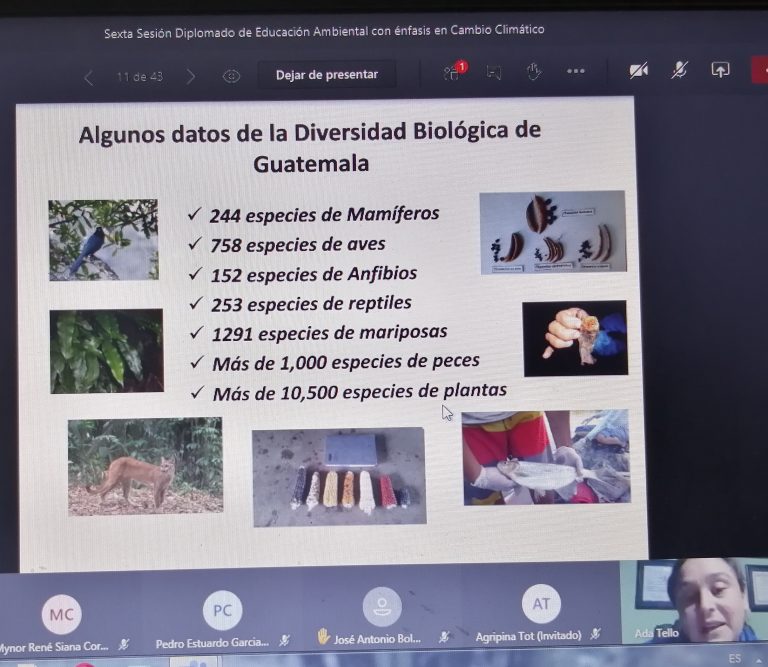Click the ES language indicator in taskbar

click(x=735, y=658)
